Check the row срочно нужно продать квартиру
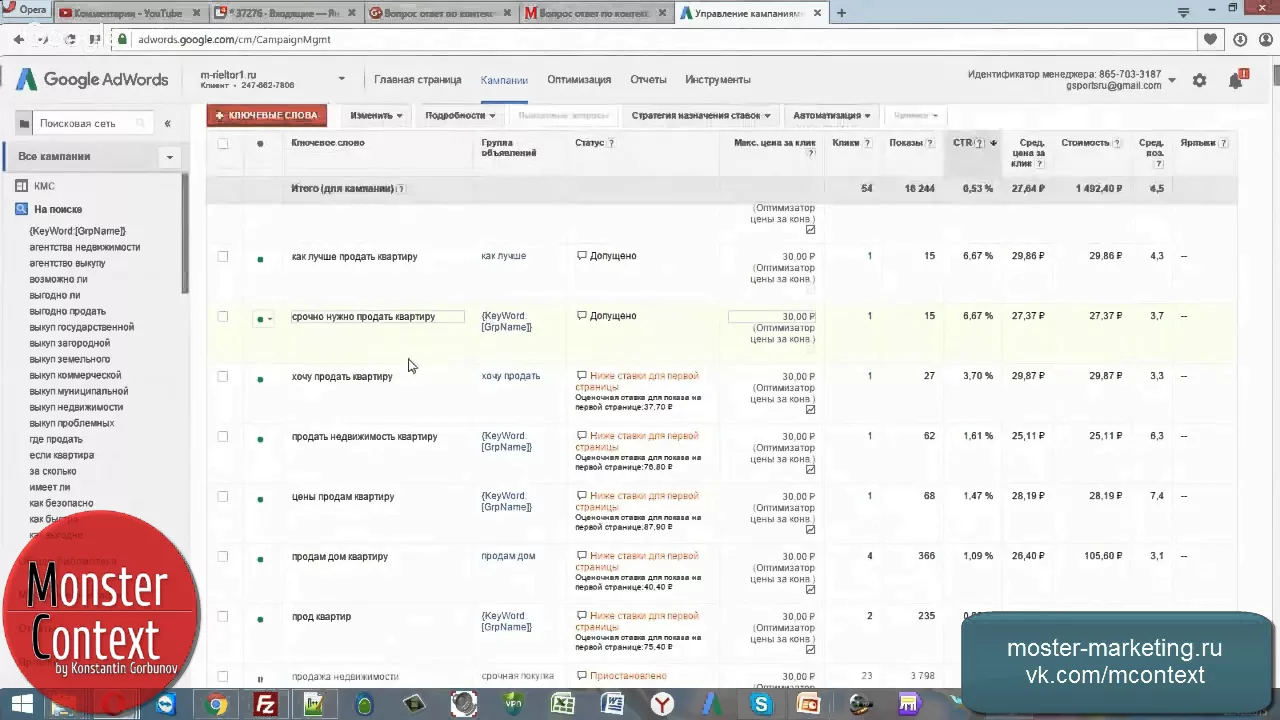The image size is (1280, 720). click(x=223, y=316)
